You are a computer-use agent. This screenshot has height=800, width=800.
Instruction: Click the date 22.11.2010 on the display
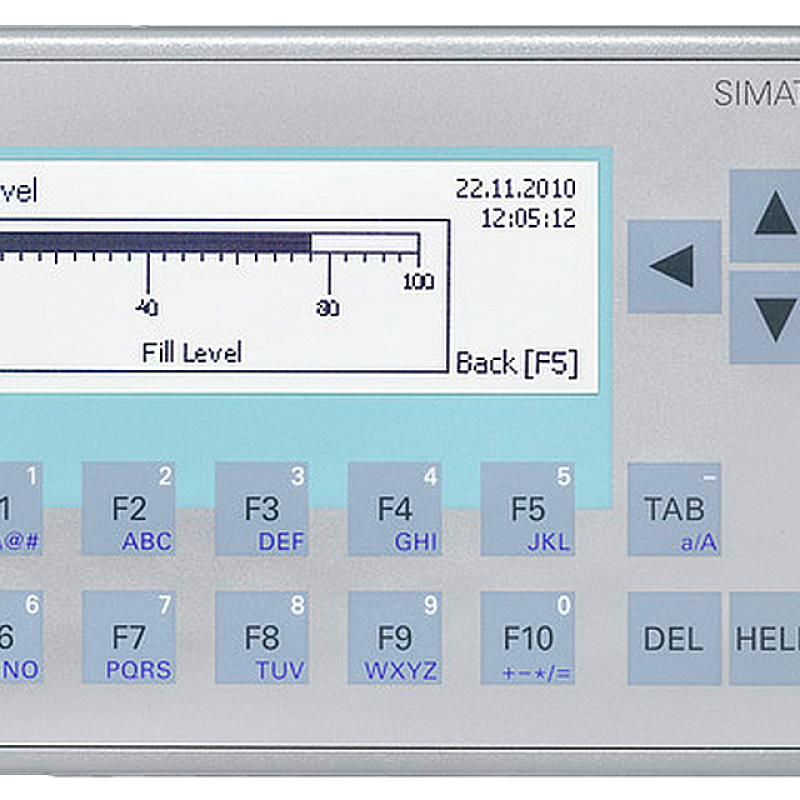[x=515, y=189]
